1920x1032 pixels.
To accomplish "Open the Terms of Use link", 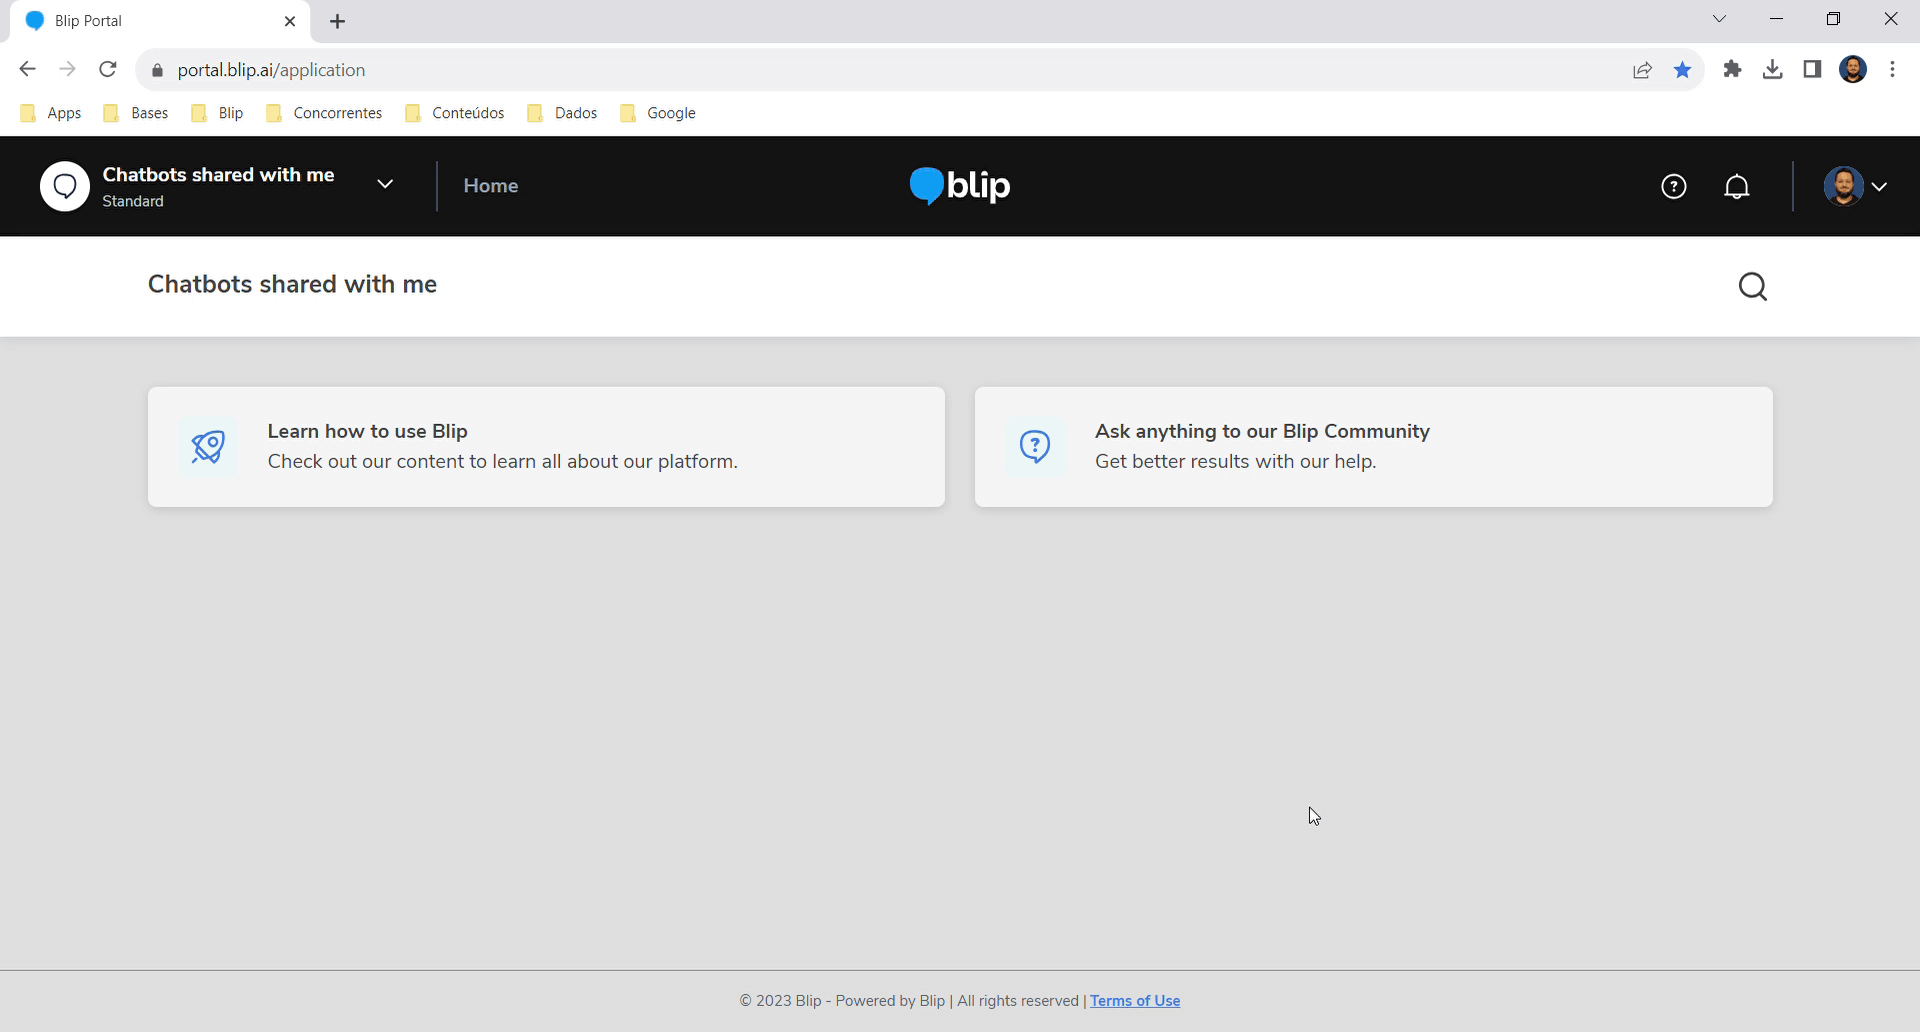I will click(1135, 1001).
